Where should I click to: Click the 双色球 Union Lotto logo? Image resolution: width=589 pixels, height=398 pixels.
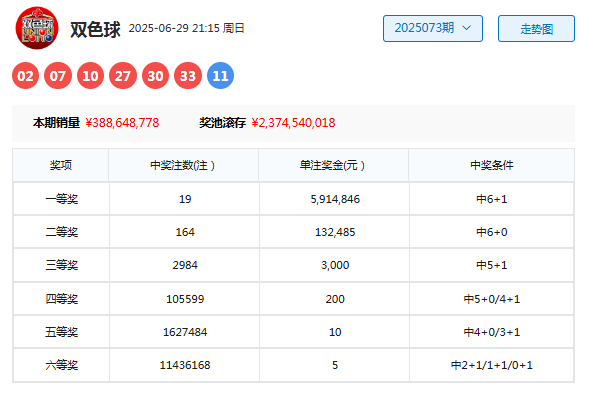coord(37,28)
